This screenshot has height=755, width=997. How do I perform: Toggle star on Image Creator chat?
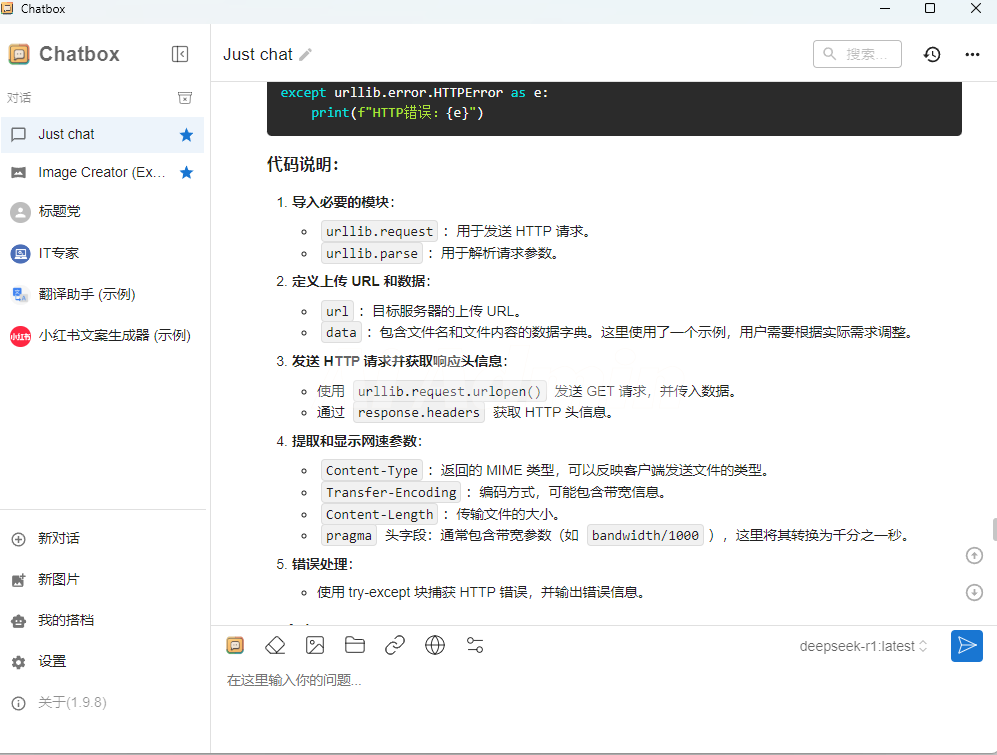(x=186, y=173)
